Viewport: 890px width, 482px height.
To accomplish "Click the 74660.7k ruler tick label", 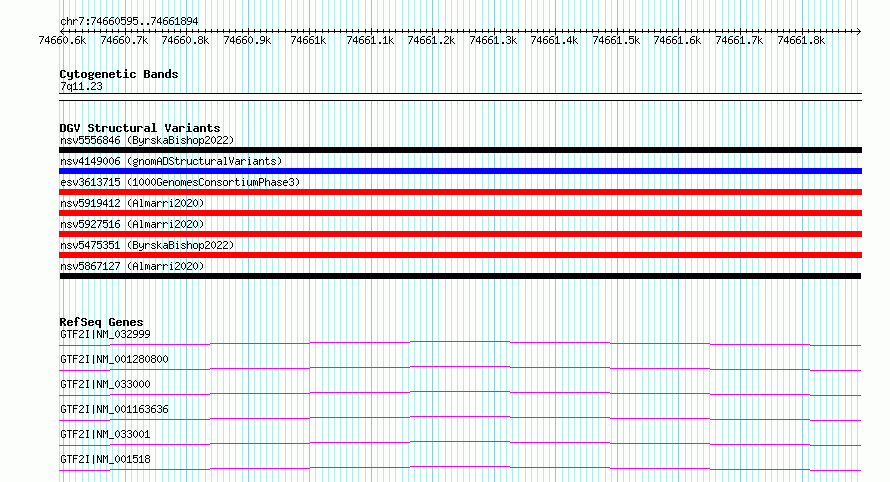I will tap(124, 40).
